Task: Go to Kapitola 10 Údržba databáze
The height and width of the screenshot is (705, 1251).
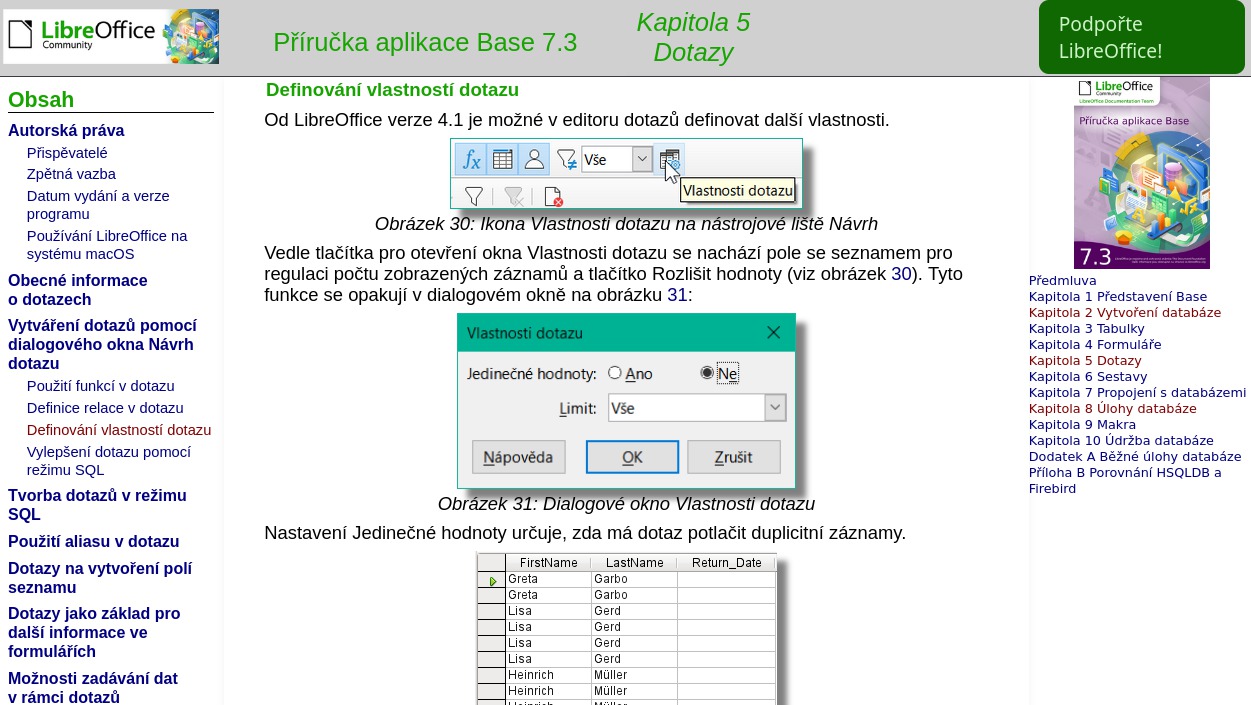Action: tap(1122, 441)
